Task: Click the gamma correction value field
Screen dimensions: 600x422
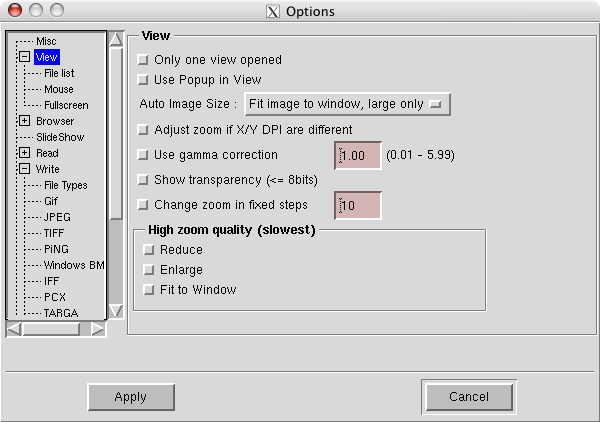Action: click(x=358, y=155)
